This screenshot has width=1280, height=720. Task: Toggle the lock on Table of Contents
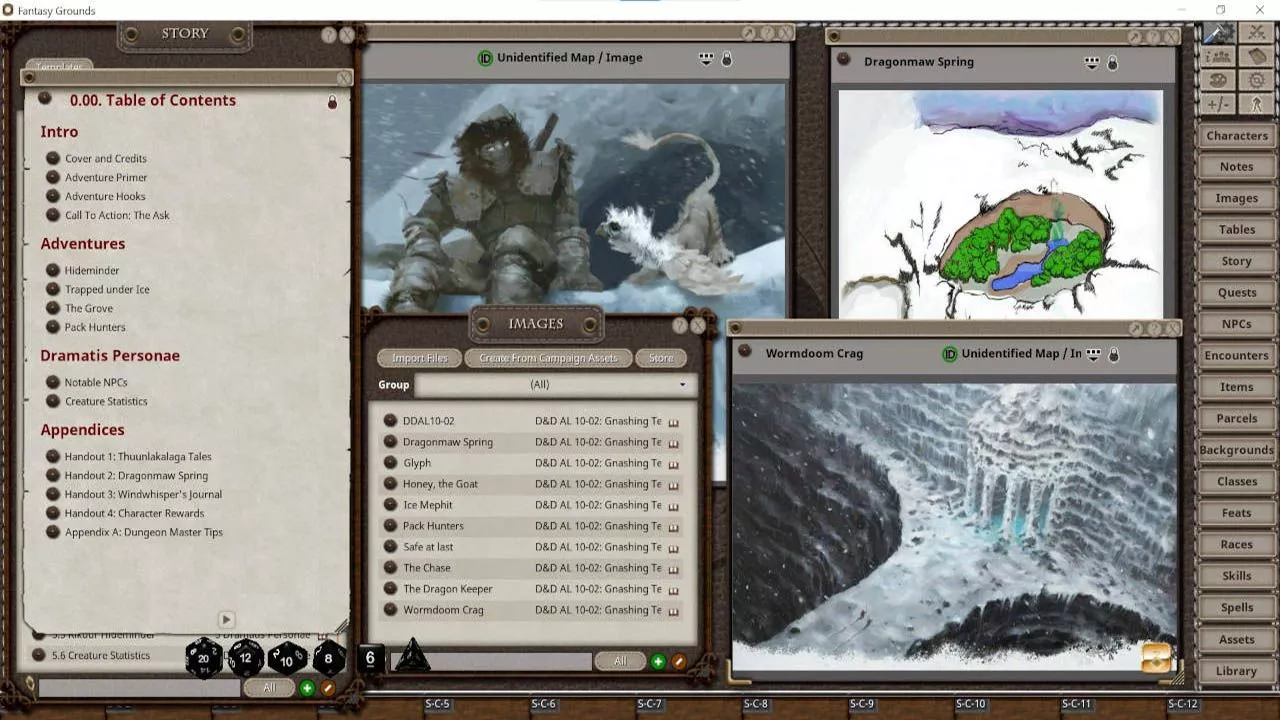click(332, 102)
